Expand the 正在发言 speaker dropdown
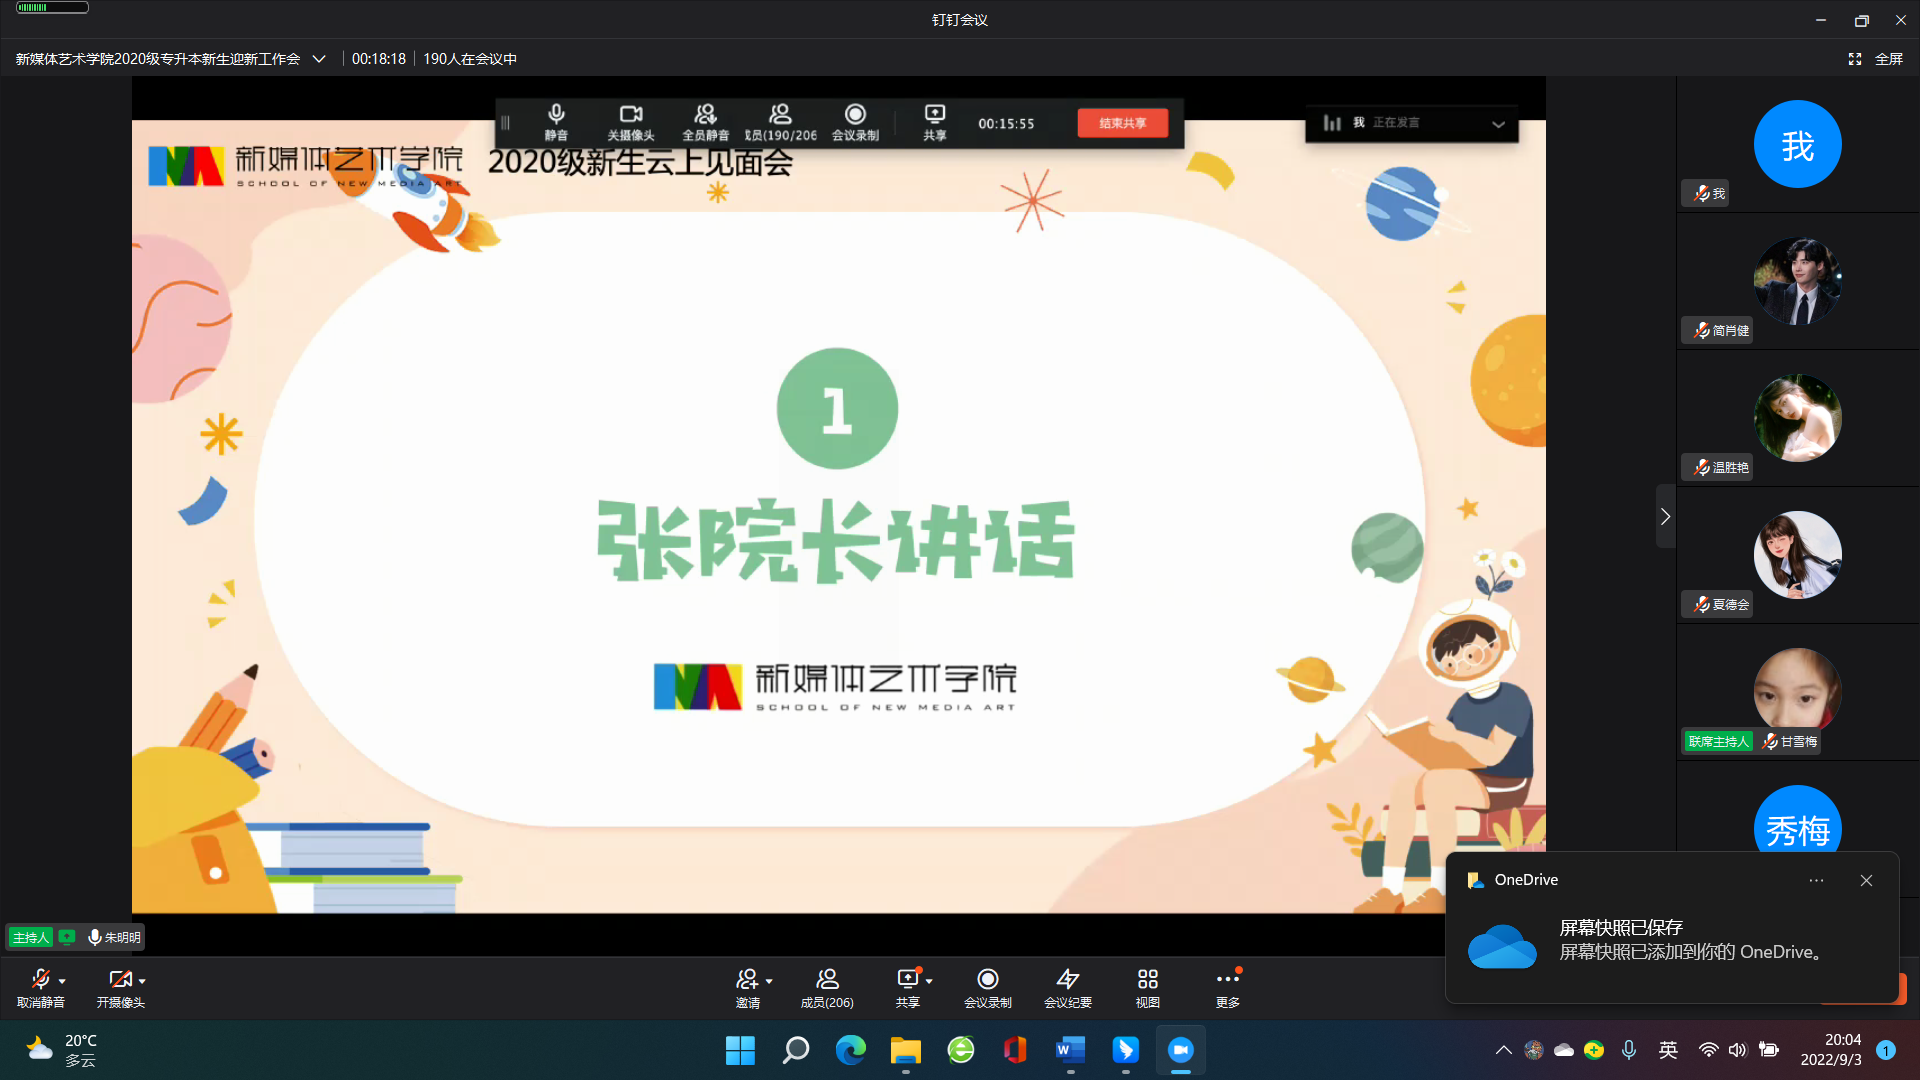The width and height of the screenshot is (1920, 1080). click(x=1498, y=124)
